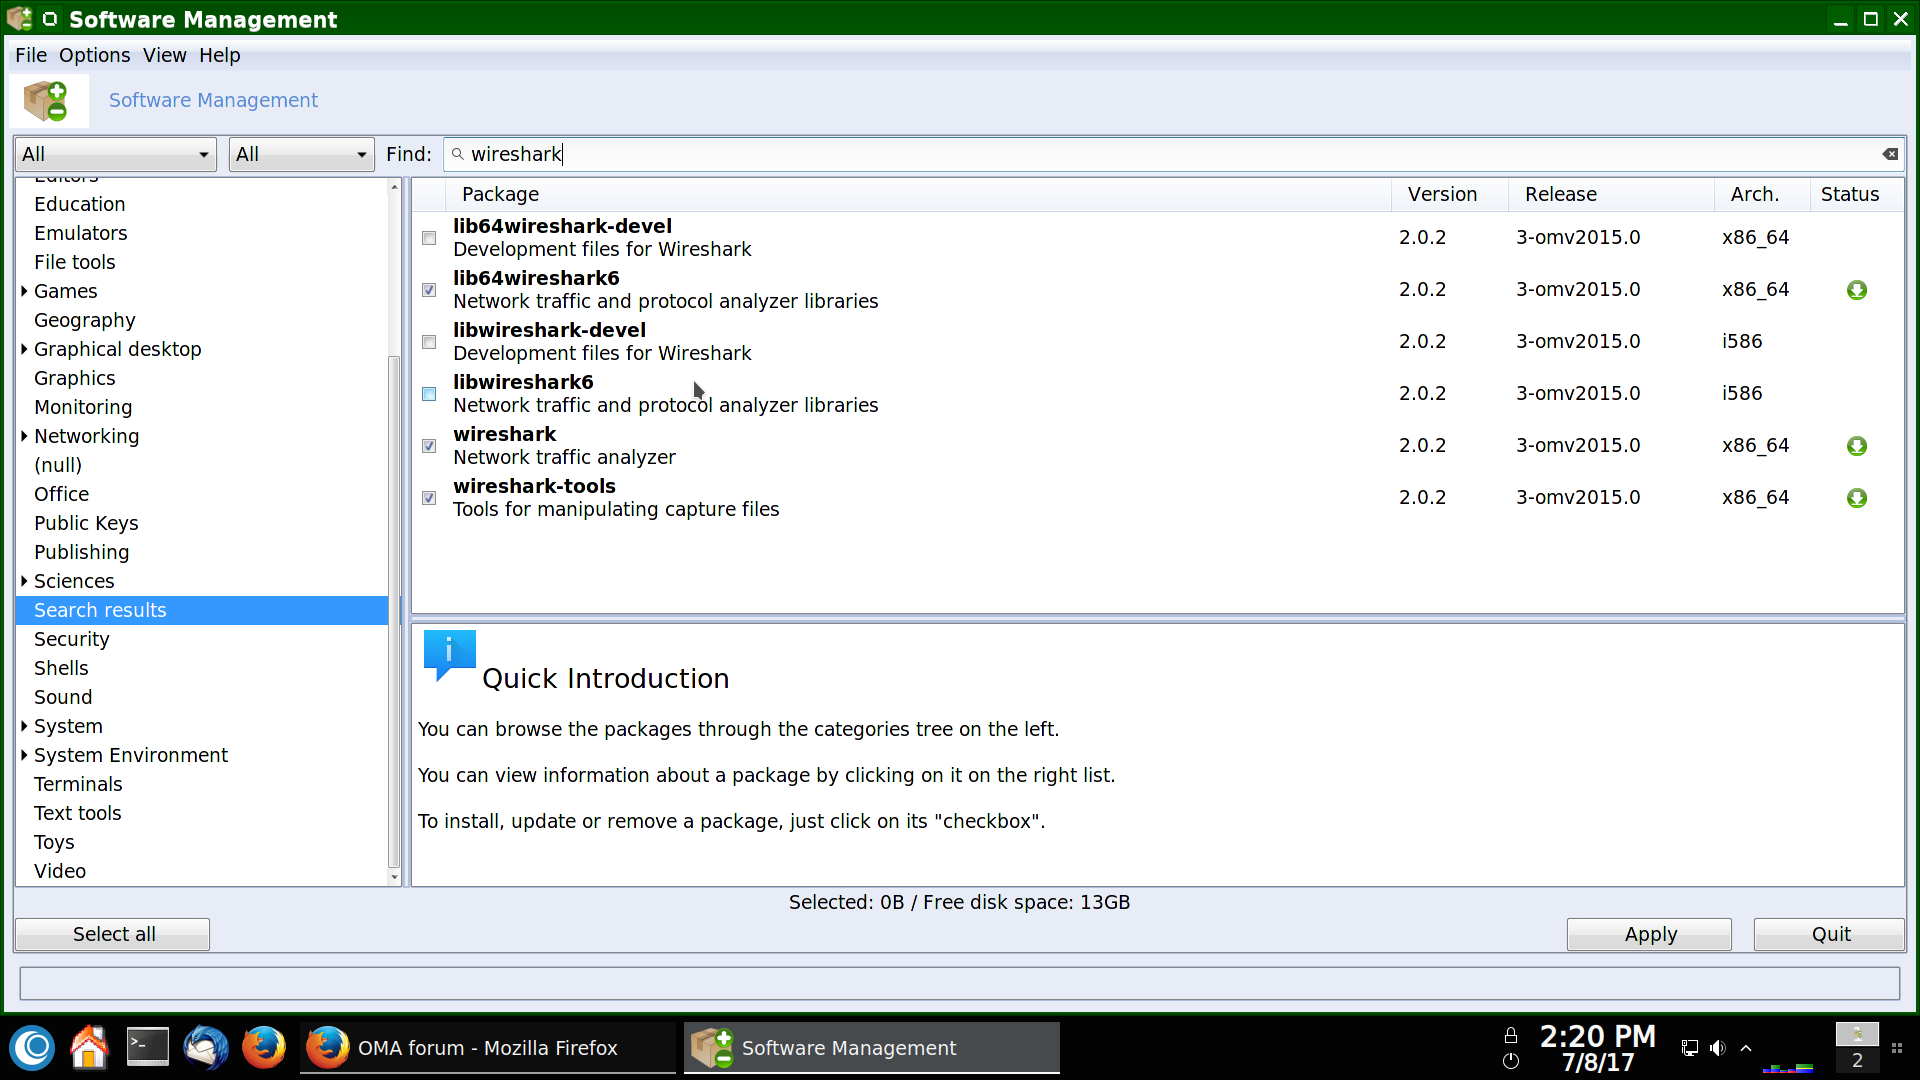This screenshot has height=1080, width=1920.
Task: Click the network icon in system tray
Action: point(1690,1048)
